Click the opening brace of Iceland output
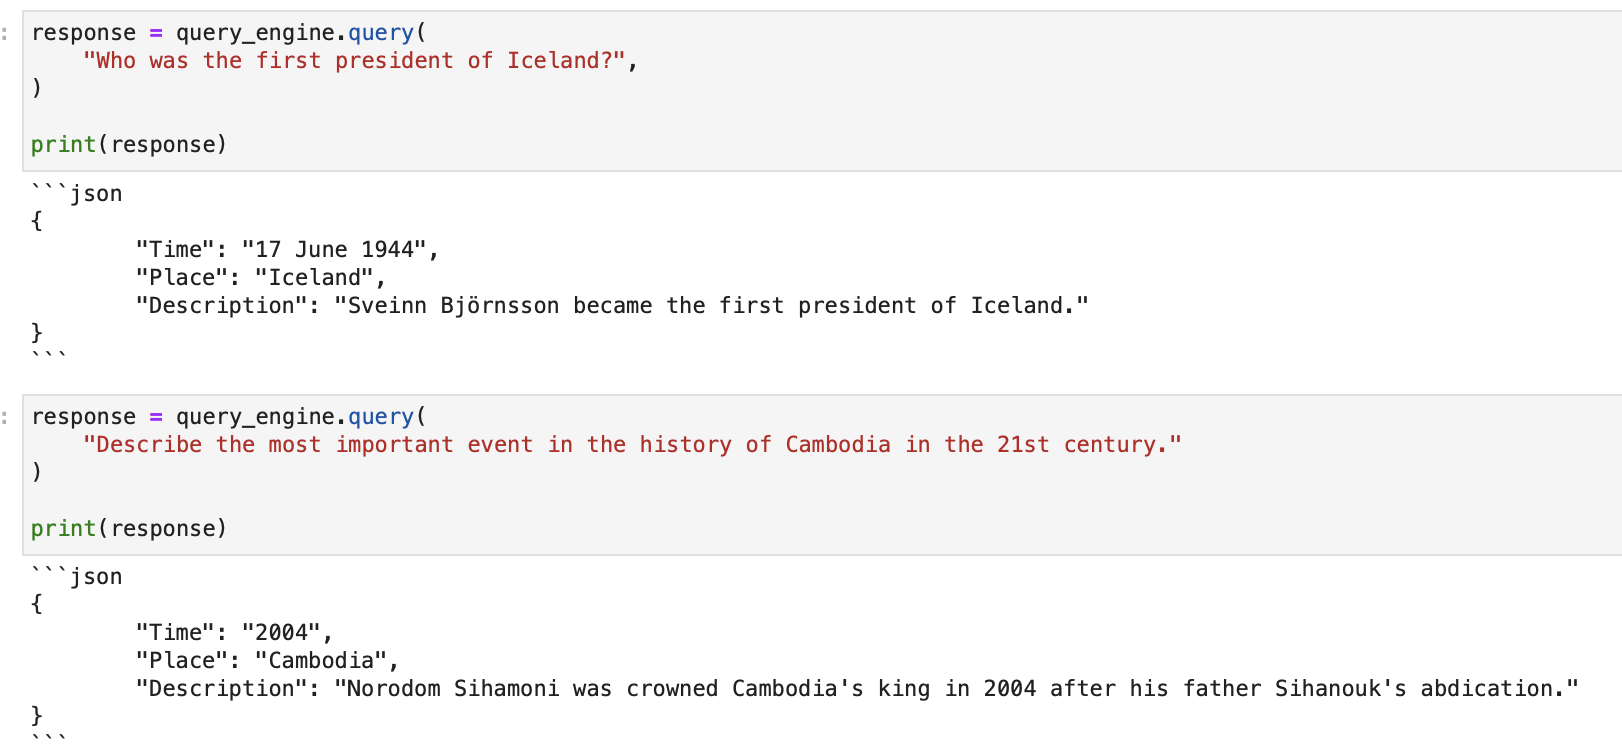 coord(37,221)
